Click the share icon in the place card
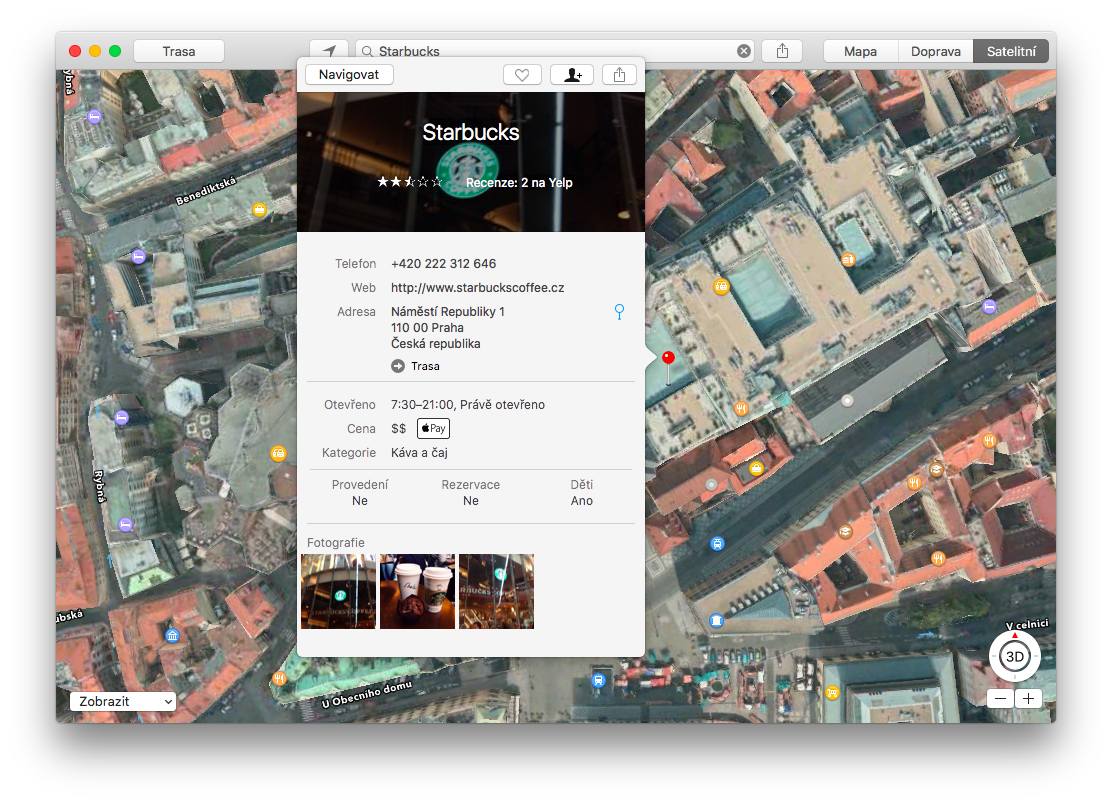Screen dimensions: 1112x803 pos(619,75)
